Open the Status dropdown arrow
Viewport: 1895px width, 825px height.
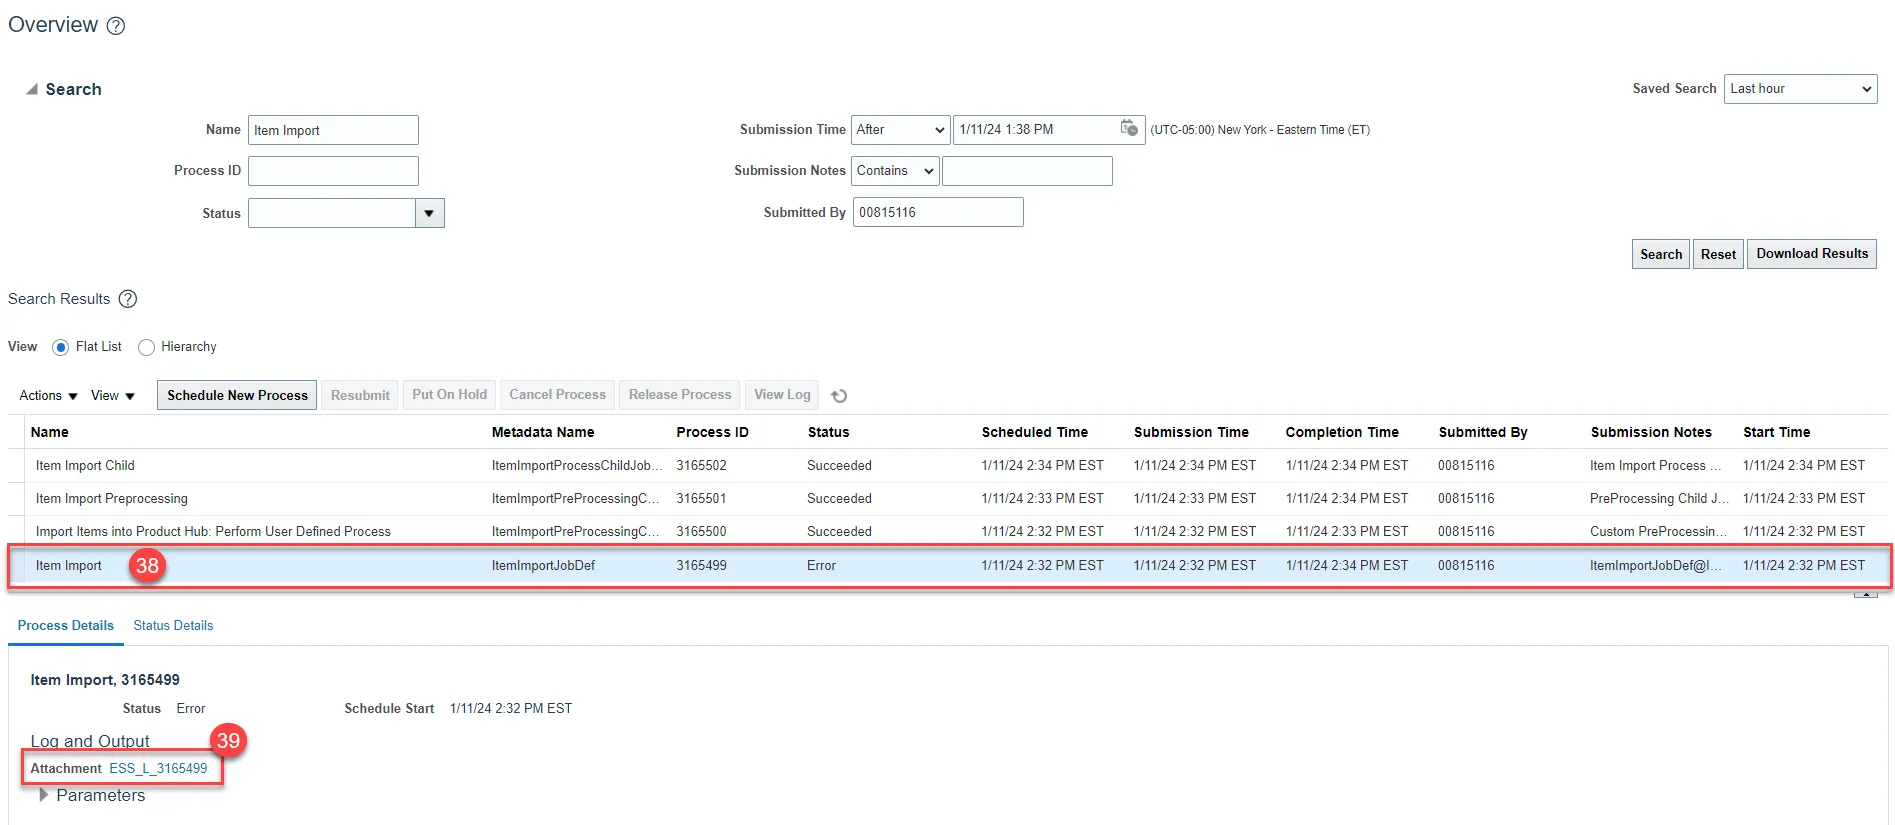[429, 213]
